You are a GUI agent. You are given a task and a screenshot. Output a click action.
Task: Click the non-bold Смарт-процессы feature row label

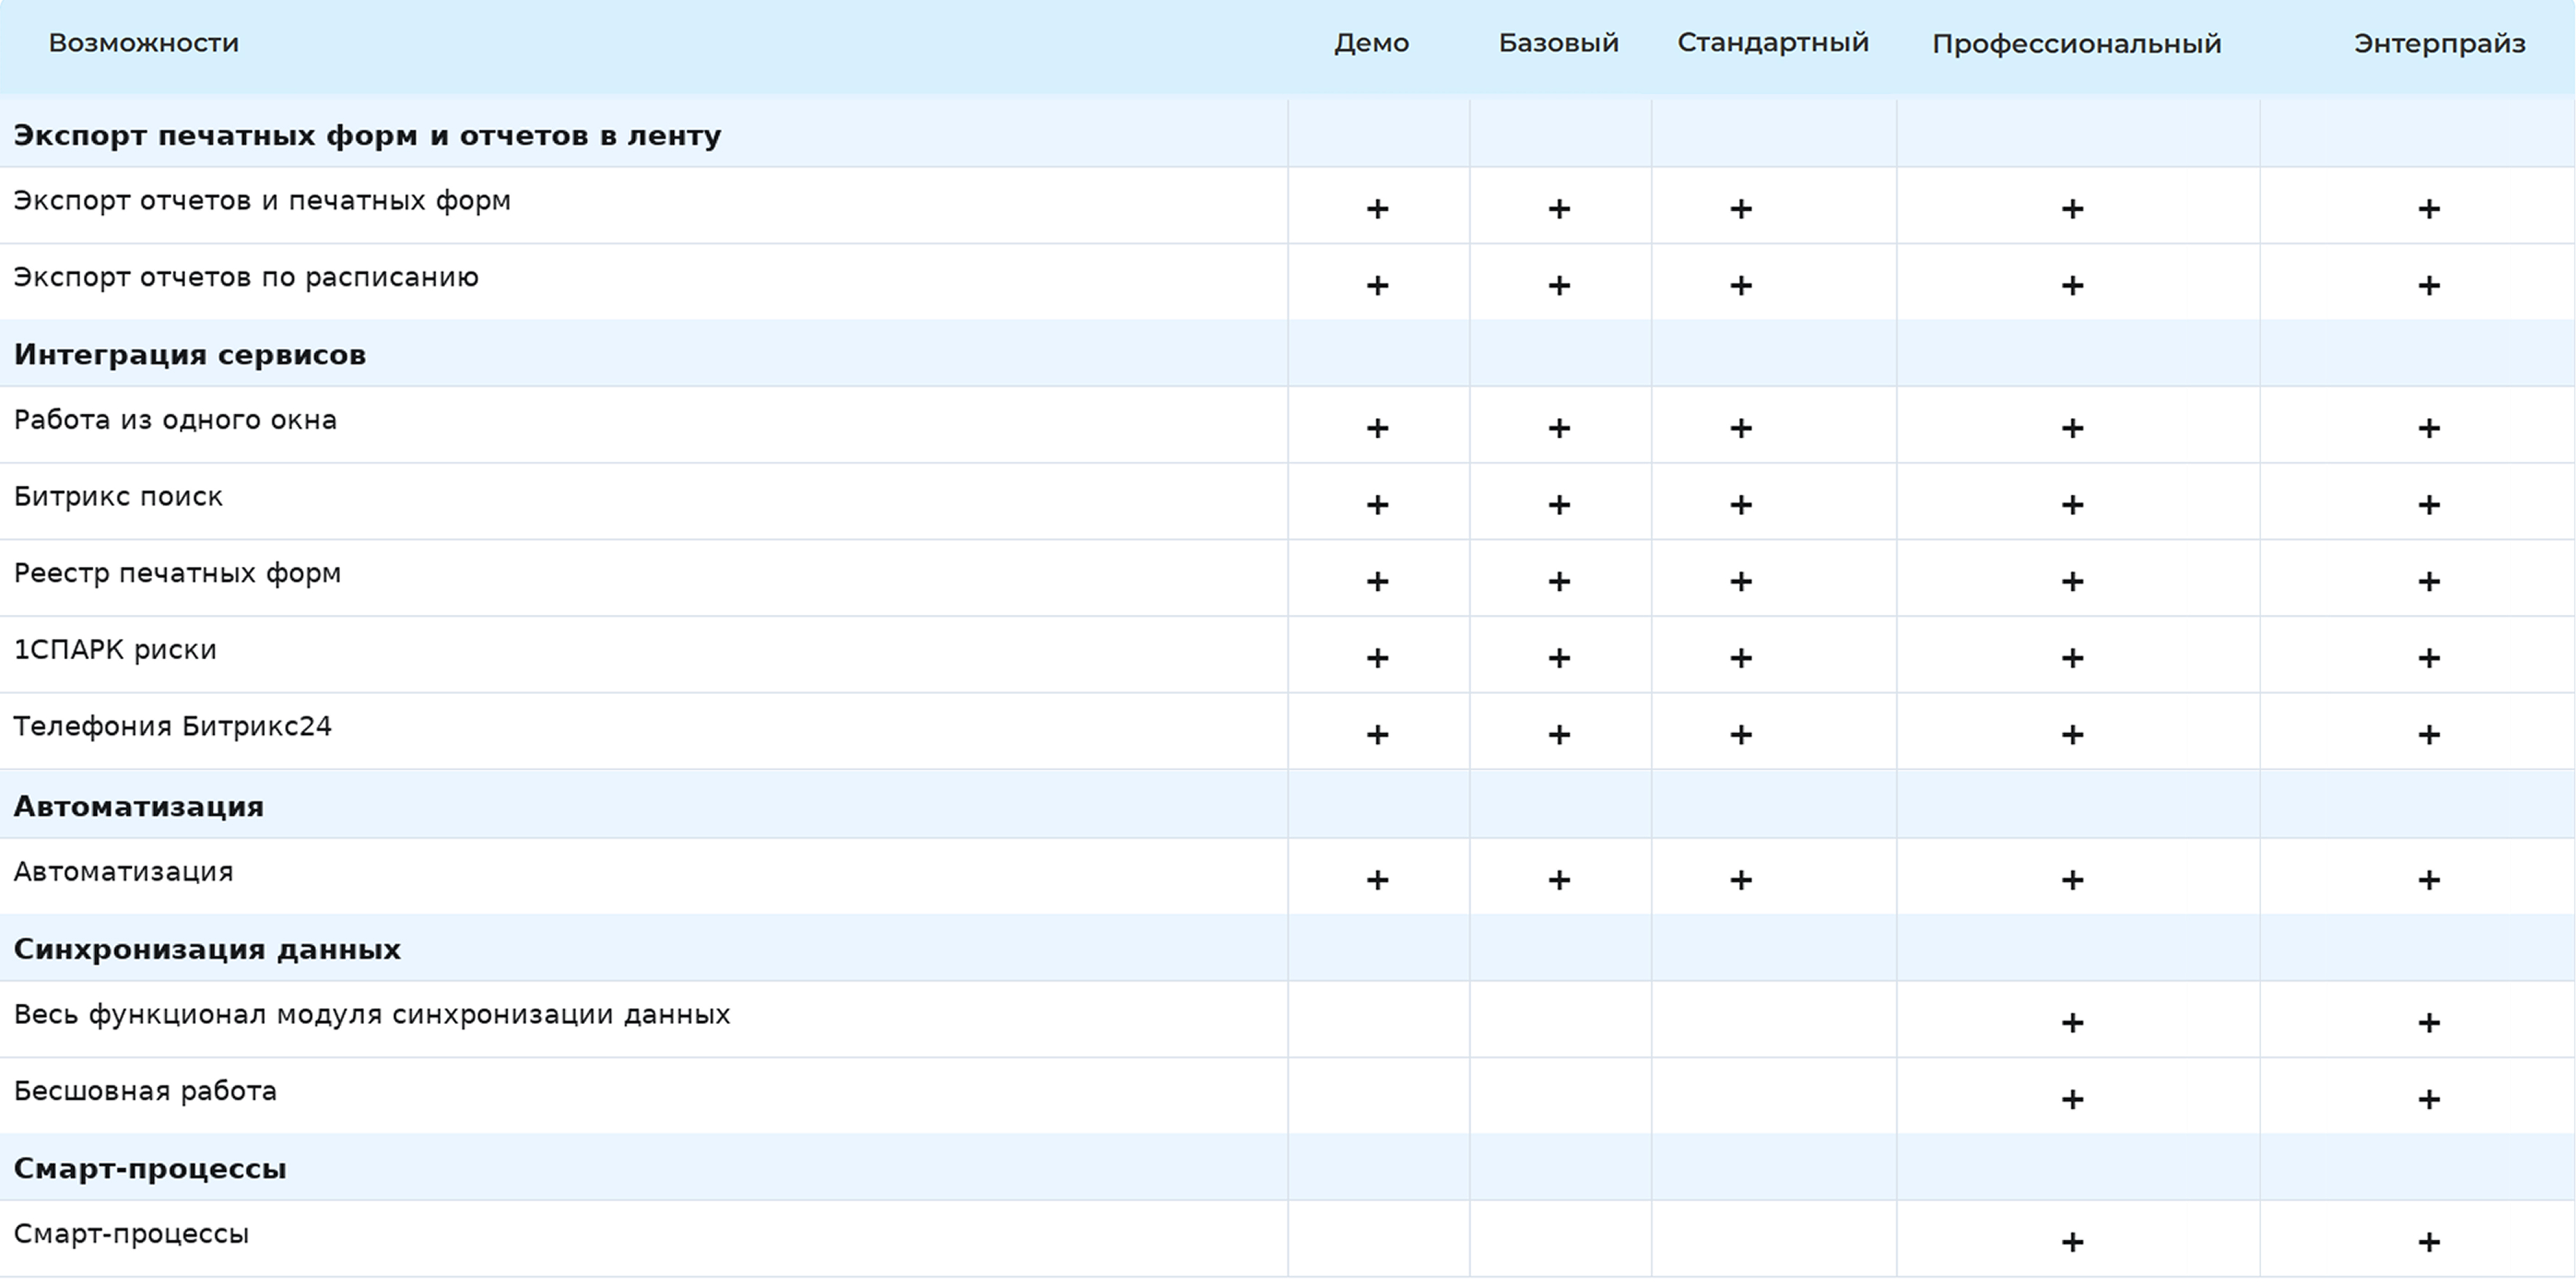[131, 1234]
